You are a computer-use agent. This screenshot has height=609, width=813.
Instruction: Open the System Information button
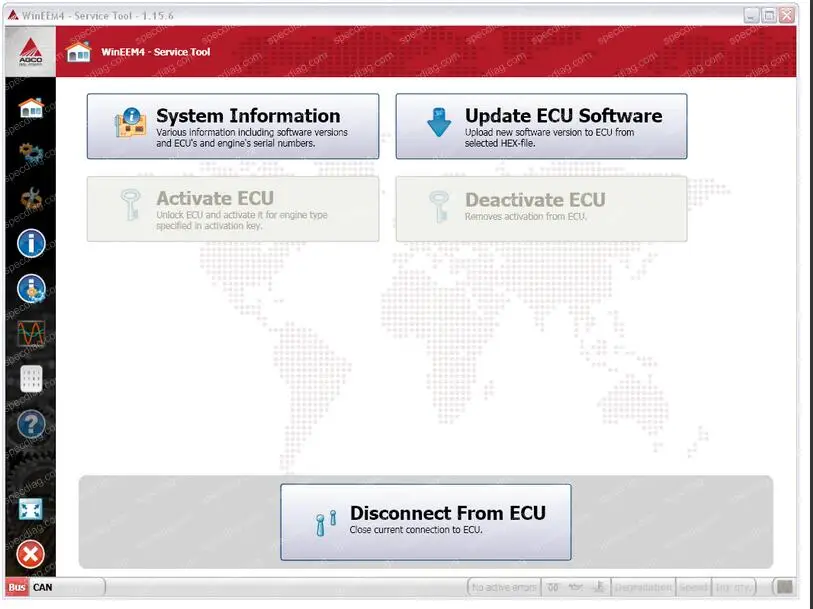point(233,126)
